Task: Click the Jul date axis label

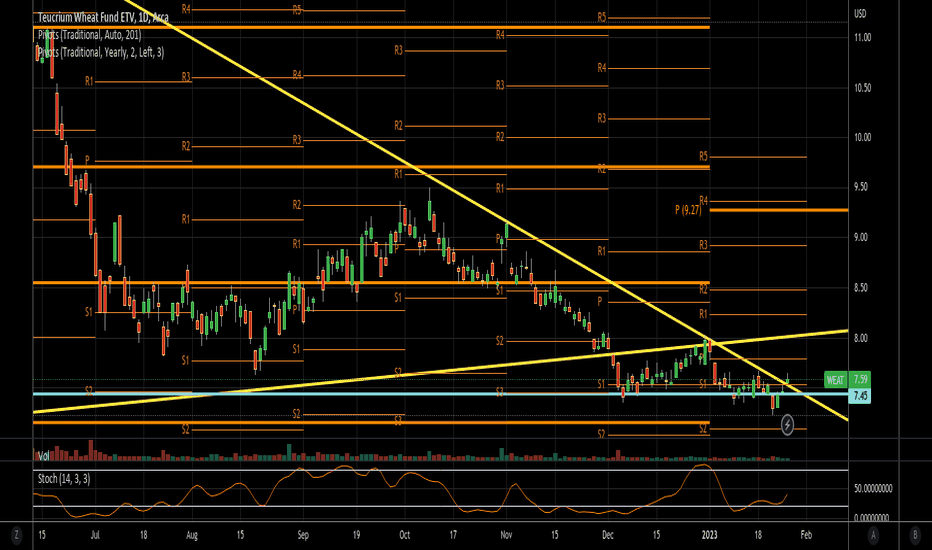Action: (95, 535)
